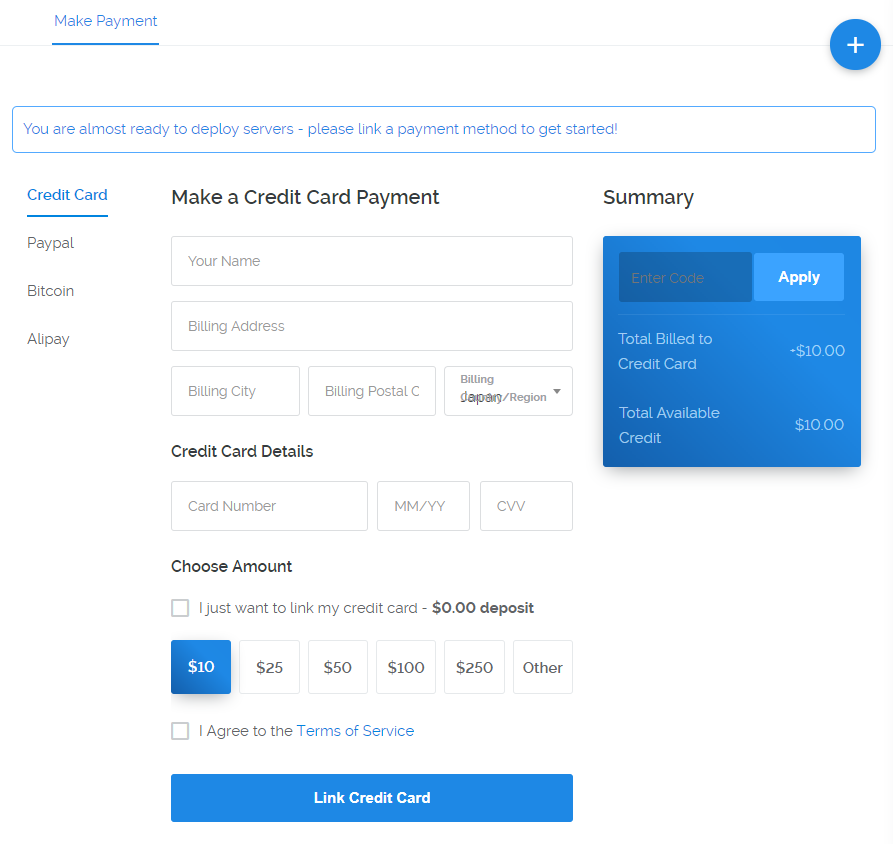This screenshot has height=844, width=893.
Task: Switch to the Make Payment tab
Action: [x=105, y=21]
